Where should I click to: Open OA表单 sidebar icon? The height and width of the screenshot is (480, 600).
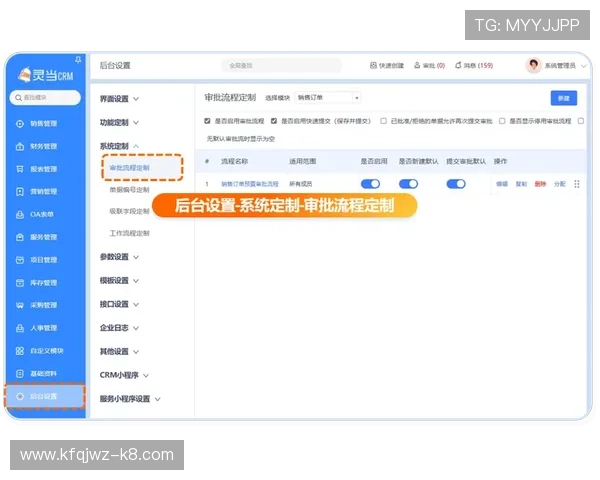click(20, 214)
